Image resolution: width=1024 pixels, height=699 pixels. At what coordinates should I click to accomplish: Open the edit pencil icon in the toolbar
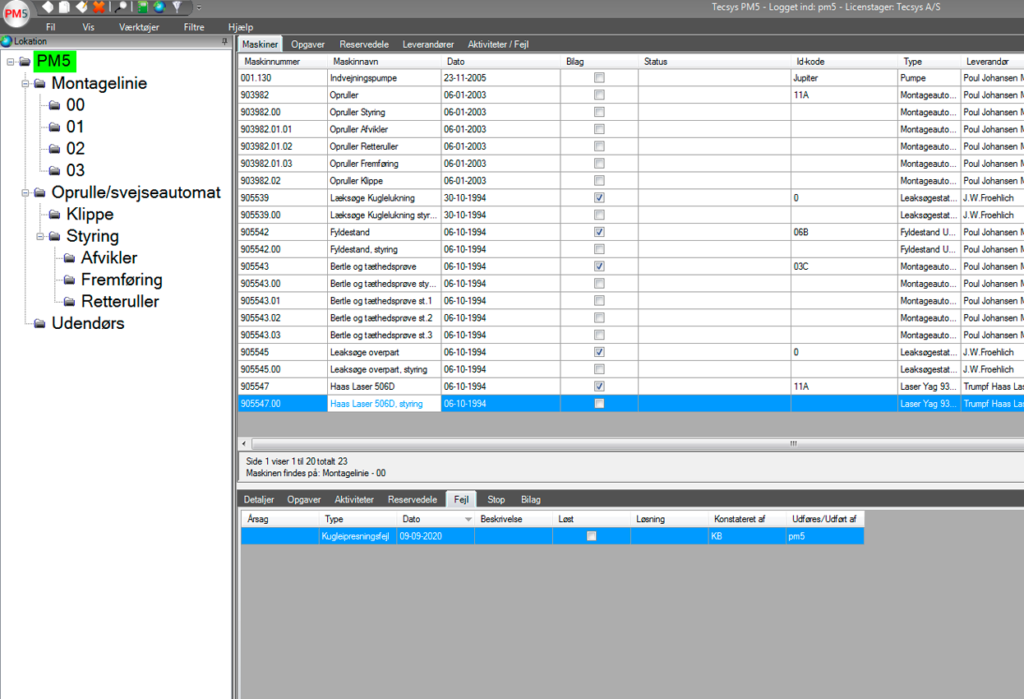(x=84, y=8)
